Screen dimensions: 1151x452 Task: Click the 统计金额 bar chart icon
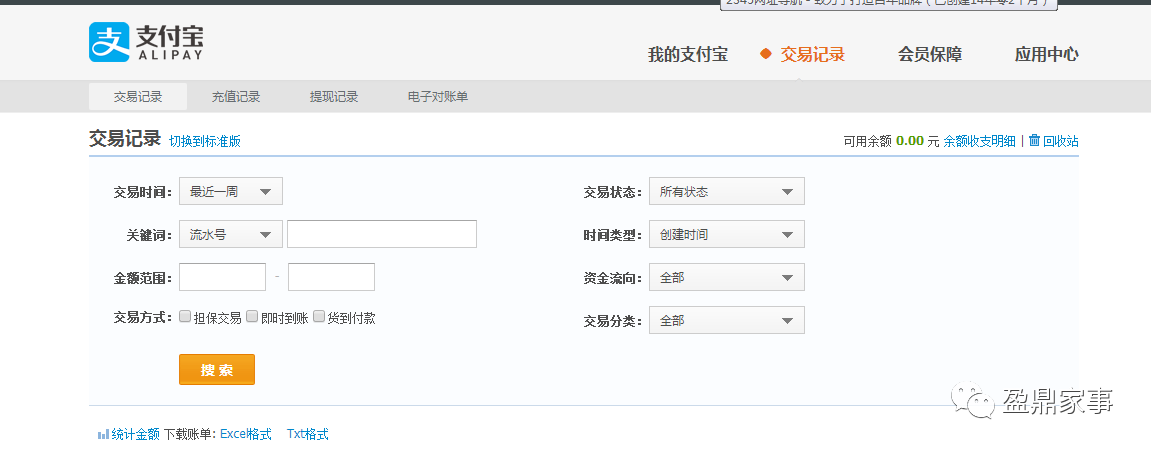(x=103, y=435)
